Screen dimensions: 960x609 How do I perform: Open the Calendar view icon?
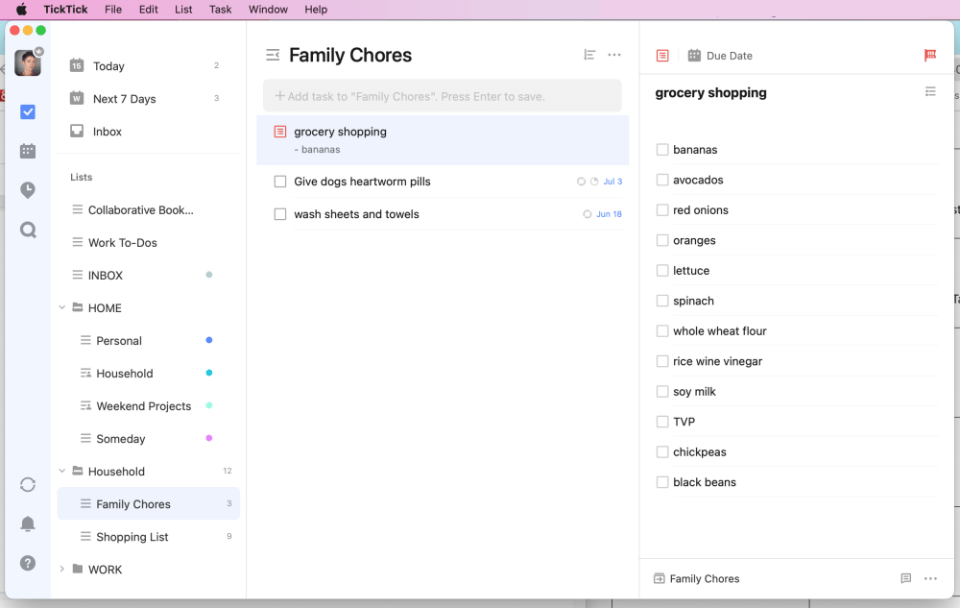click(28, 151)
